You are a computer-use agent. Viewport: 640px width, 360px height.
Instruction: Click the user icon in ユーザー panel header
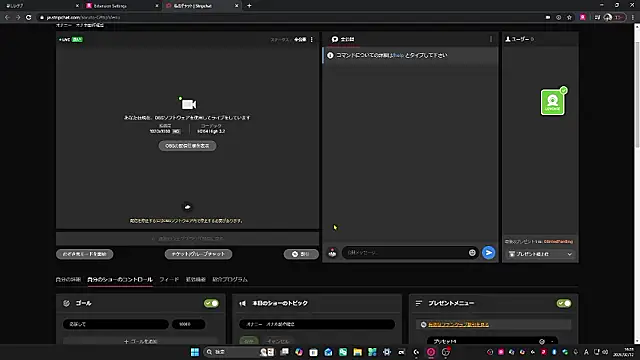[x=508, y=39]
